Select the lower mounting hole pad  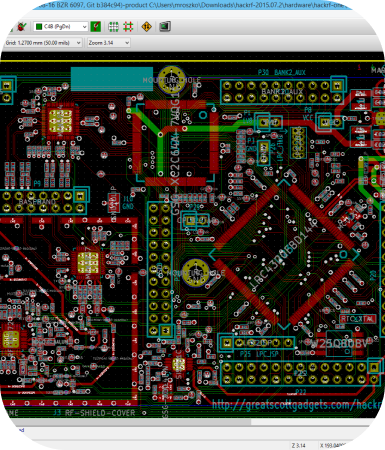coord(196,272)
